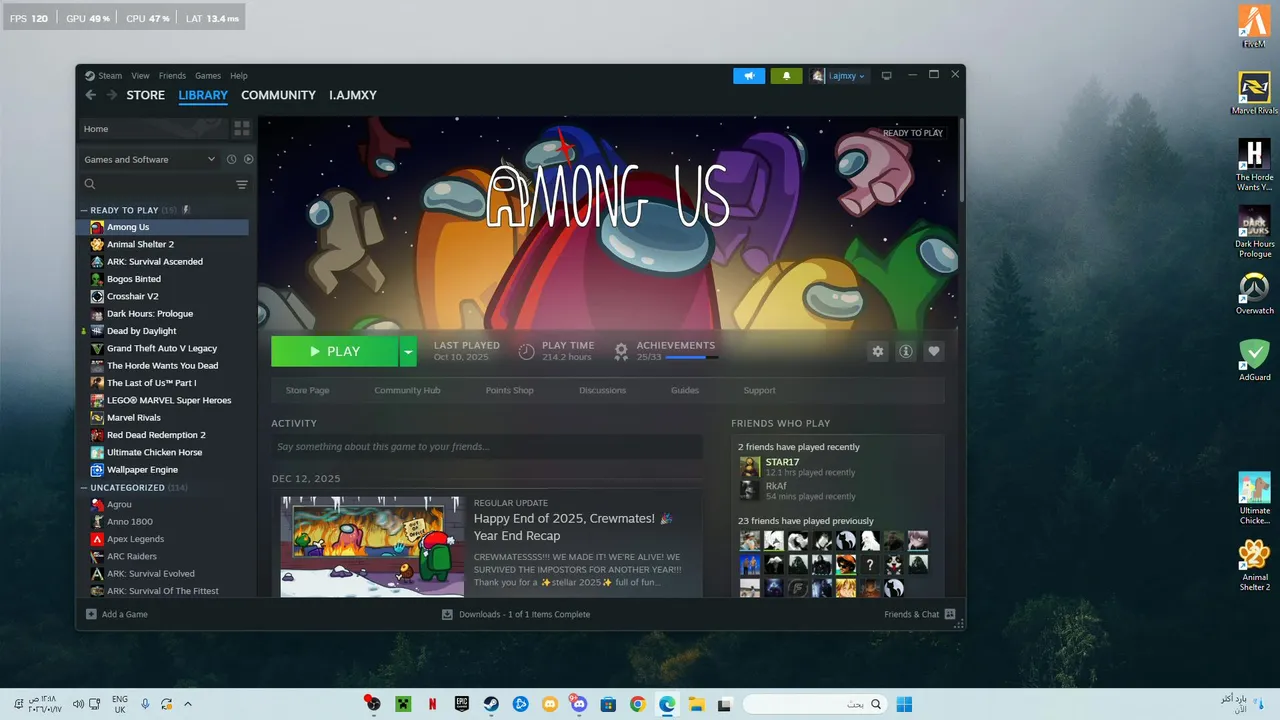The image size is (1280, 720).
Task: Open Marvel Rivals desktop shortcut
Action: pyautogui.click(x=1254, y=94)
